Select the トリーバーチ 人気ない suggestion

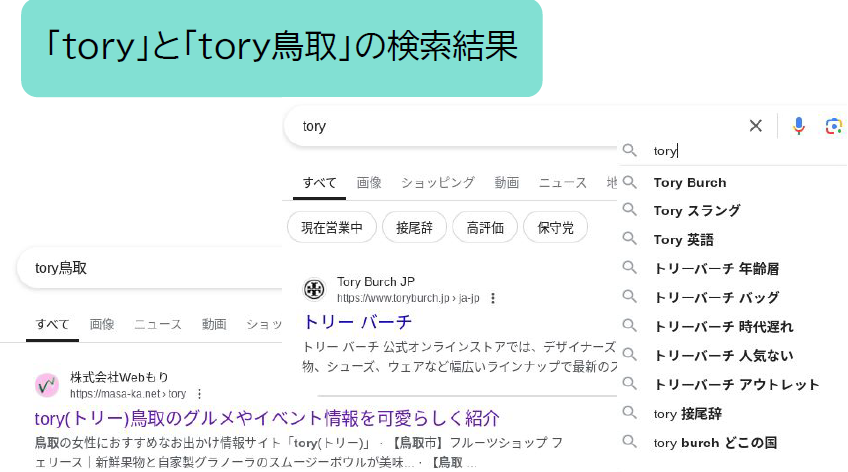point(724,356)
